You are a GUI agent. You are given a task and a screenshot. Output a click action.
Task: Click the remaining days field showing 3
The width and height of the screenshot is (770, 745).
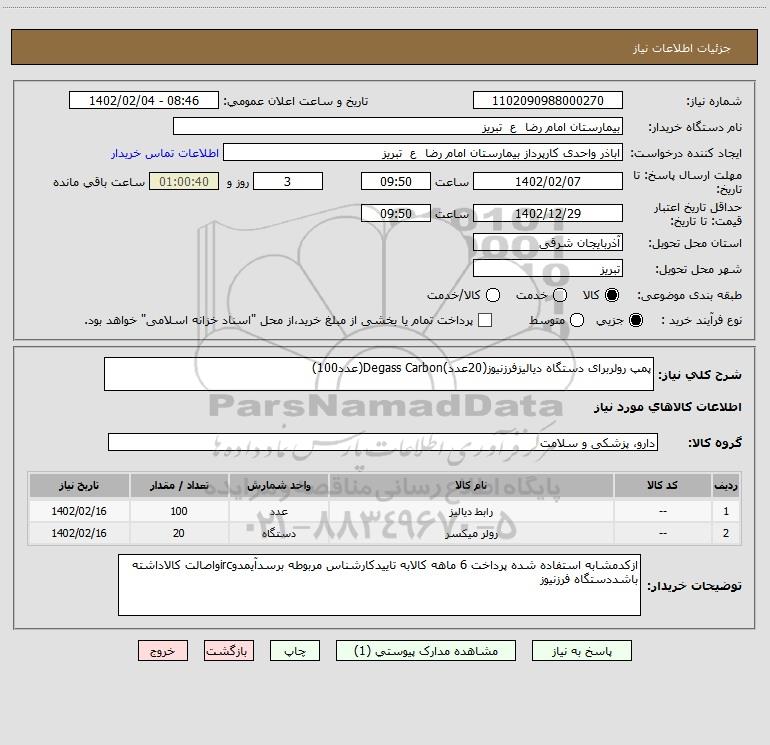(288, 181)
